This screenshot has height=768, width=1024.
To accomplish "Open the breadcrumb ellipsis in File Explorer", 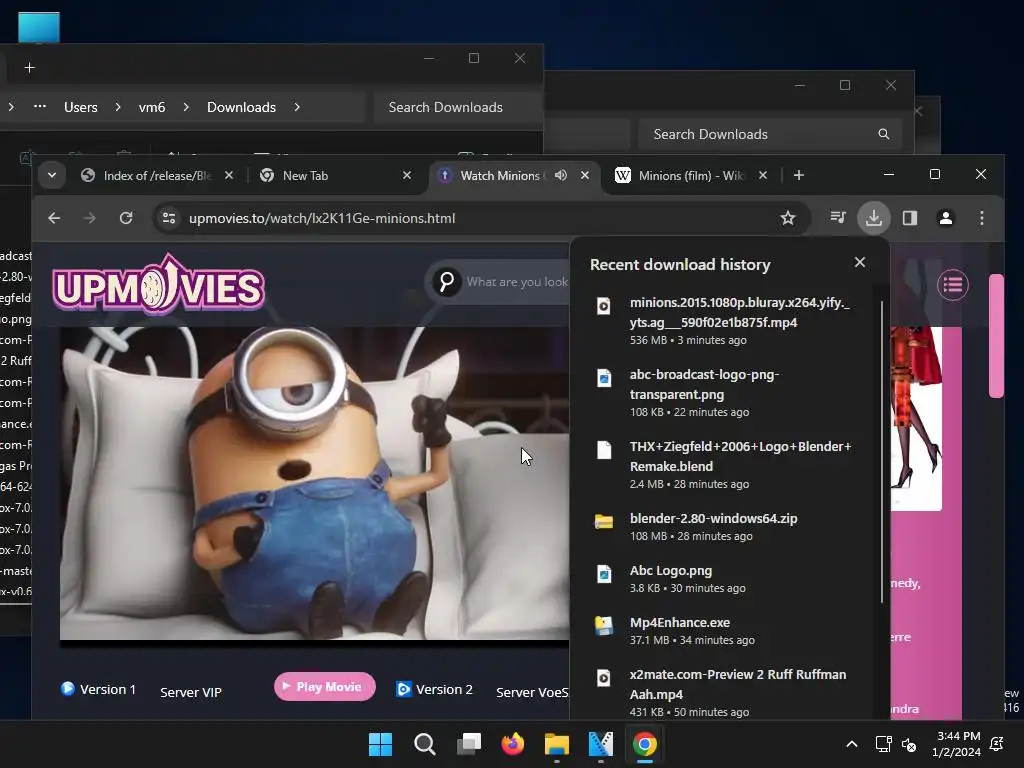I will point(40,106).
